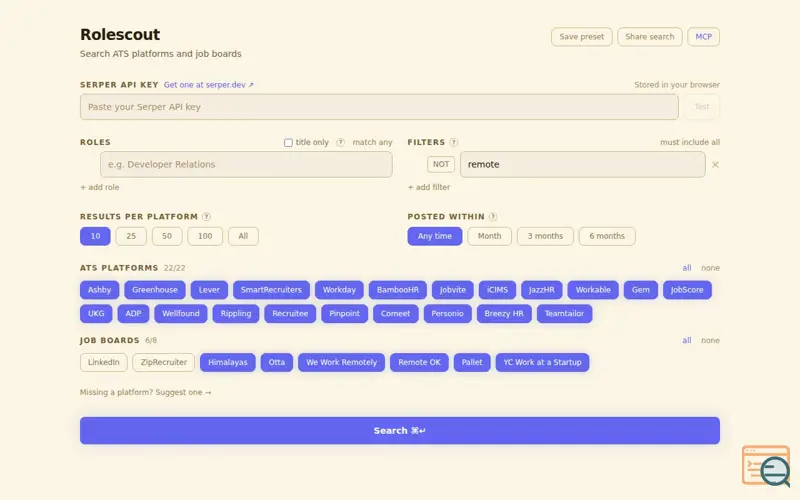
Task: Select 50 results per platform
Action: (x=167, y=236)
